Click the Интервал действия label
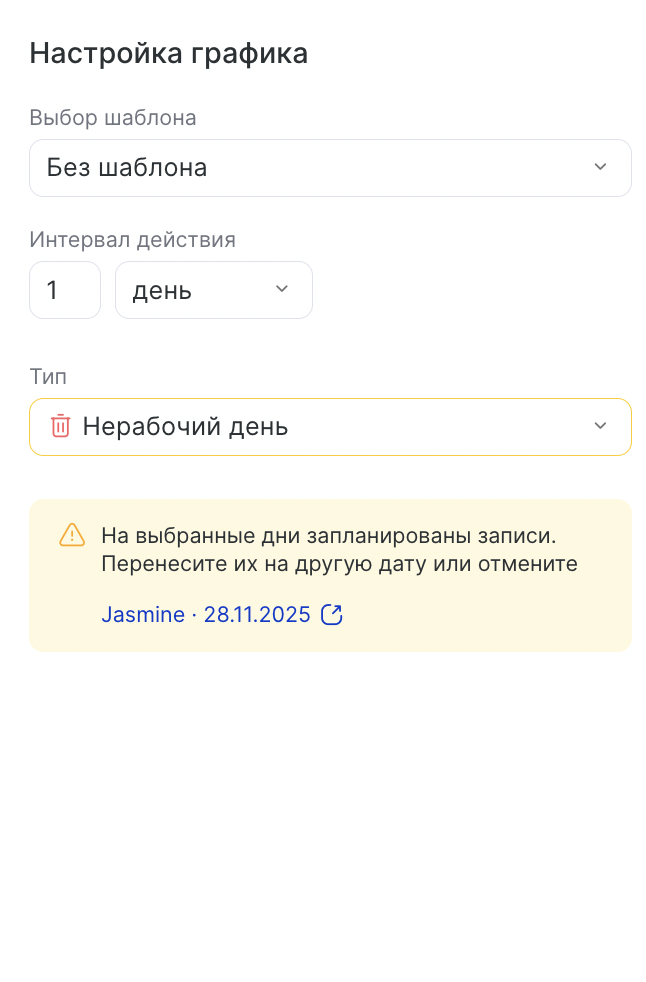Image resolution: width=646 pixels, height=982 pixels. coord(132,240)
